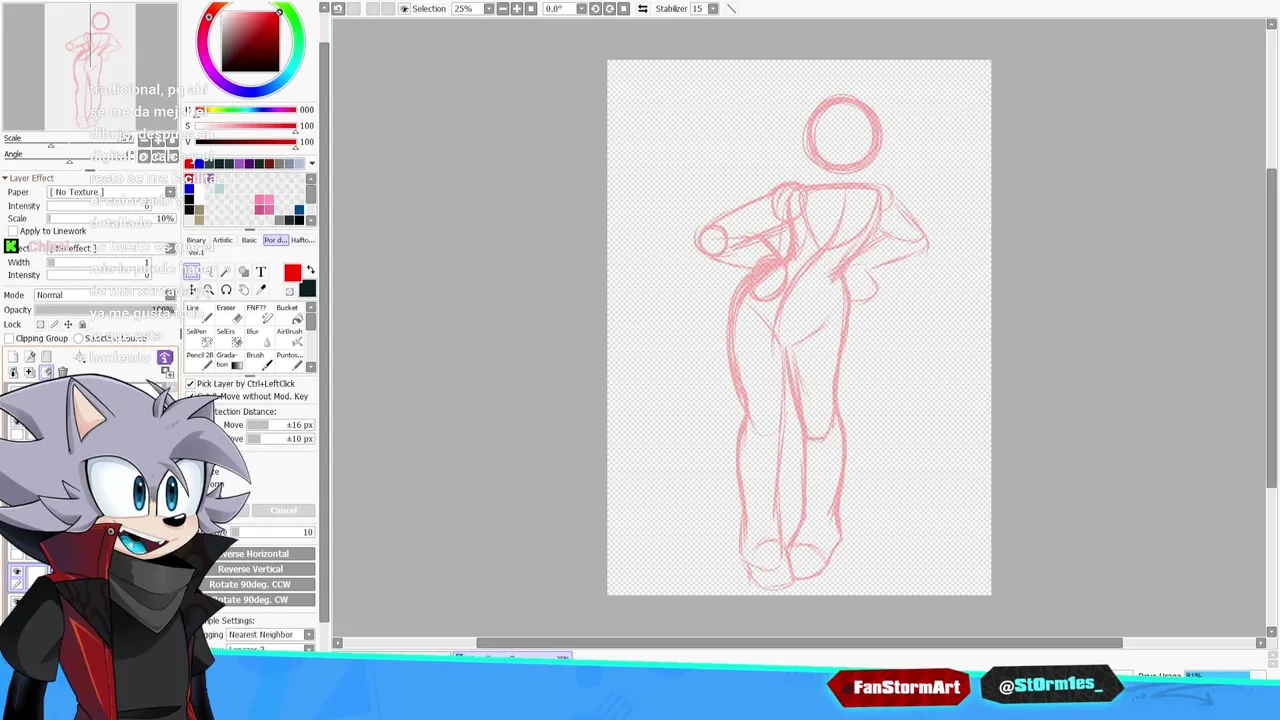Select the rectangular Selection tool
The width and height of the screenshot is (1280, 720).
[x=191, y=271]
